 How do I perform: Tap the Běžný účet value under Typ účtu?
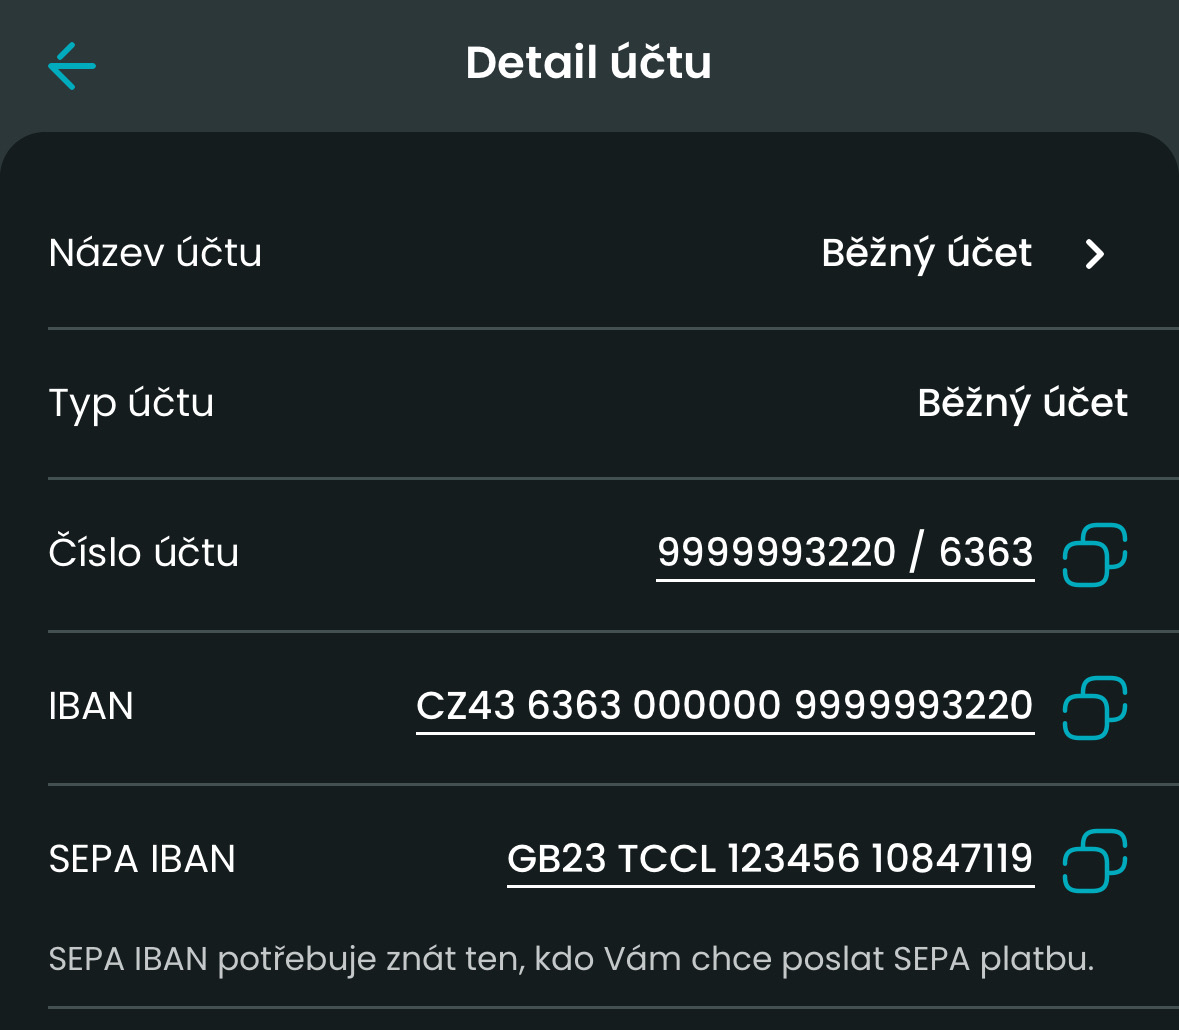pos(1023,404)
